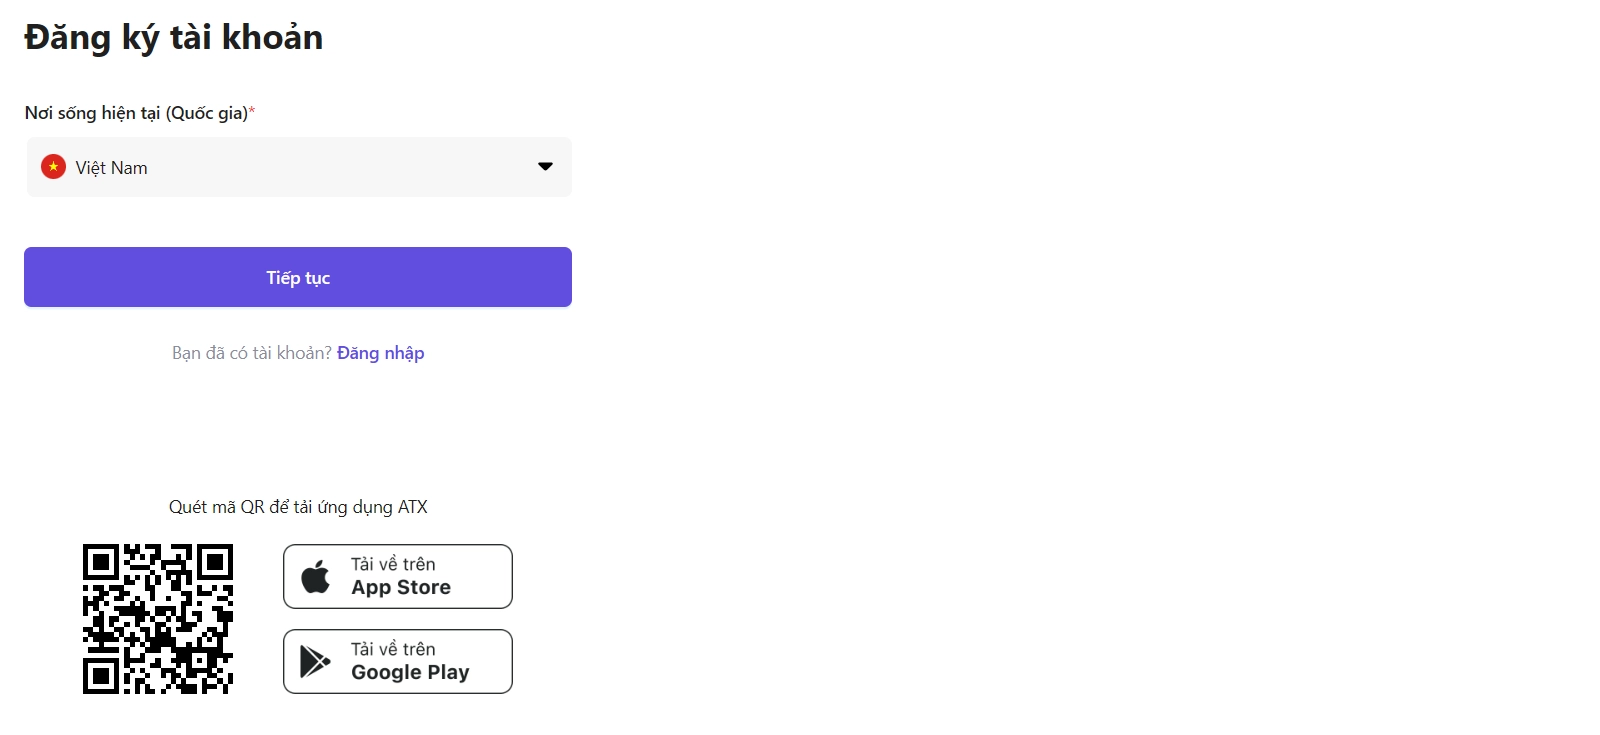The image size is (1600, 735).
Task: Click the Tiếp tục button
Action: pyautogui.click(x=298, y=277)
